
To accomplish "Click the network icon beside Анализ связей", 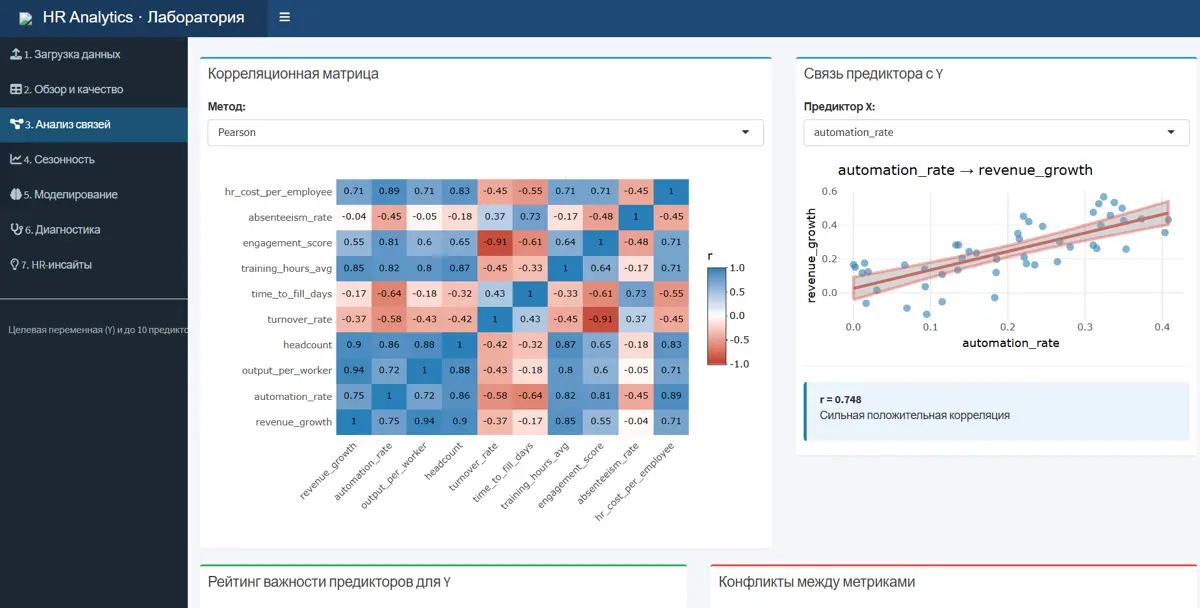I will (15, 124).
